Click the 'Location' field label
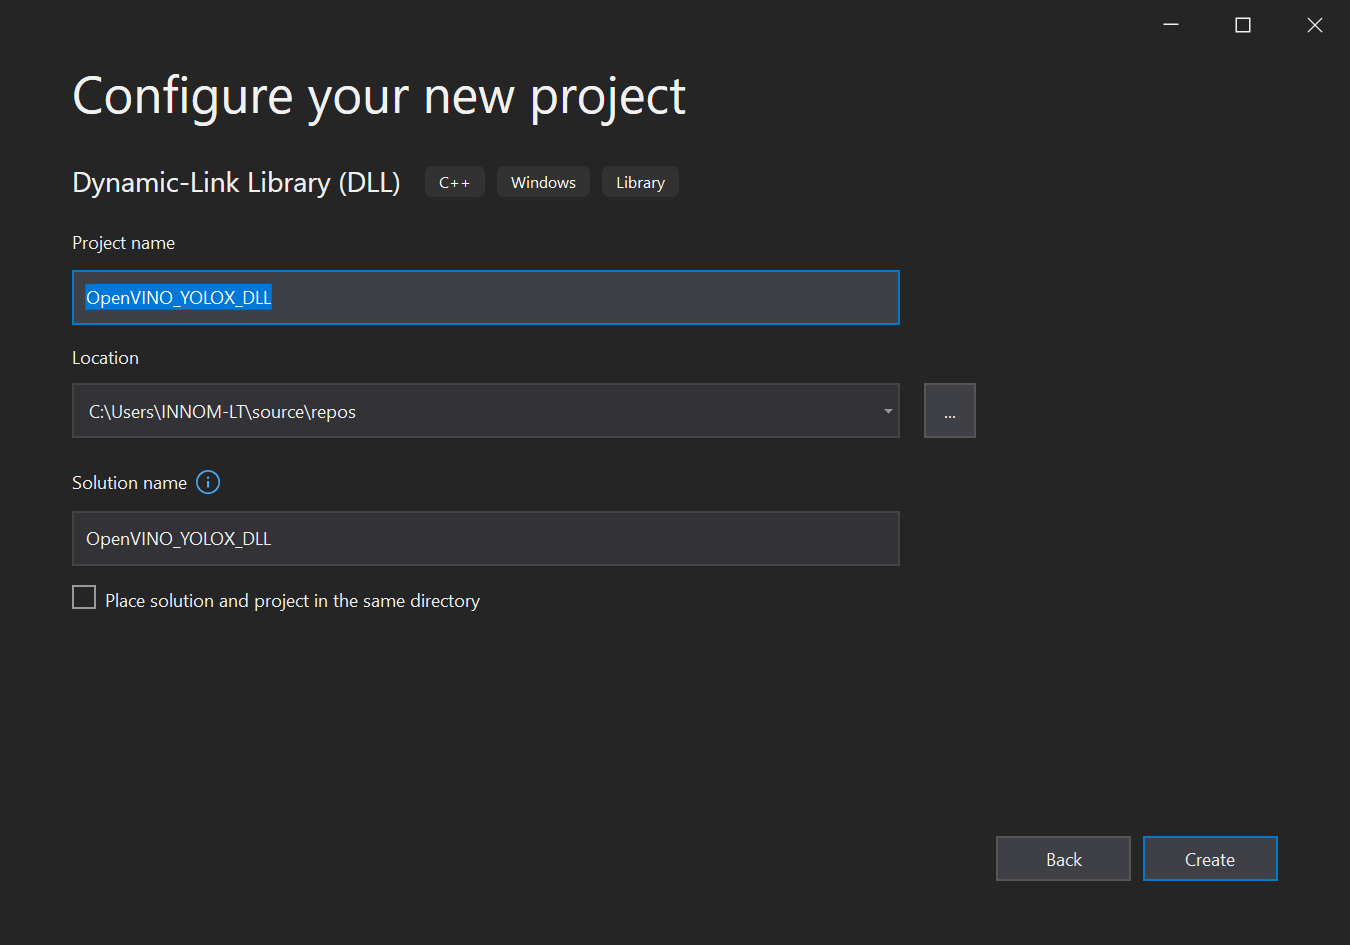Image resolution: width=1350 pixels, height=945 pixels. click(105, 358)
